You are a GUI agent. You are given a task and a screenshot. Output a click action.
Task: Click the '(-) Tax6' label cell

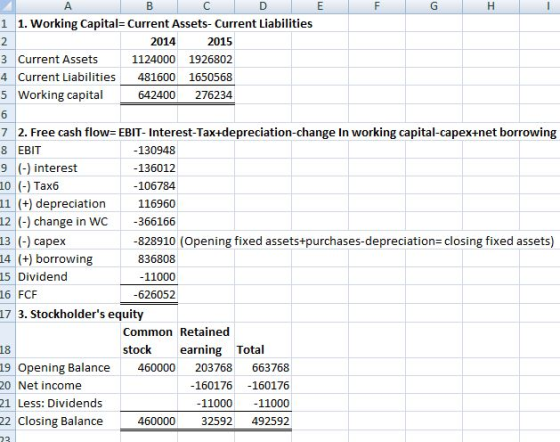pyautogui.click(x=68, y=186)
